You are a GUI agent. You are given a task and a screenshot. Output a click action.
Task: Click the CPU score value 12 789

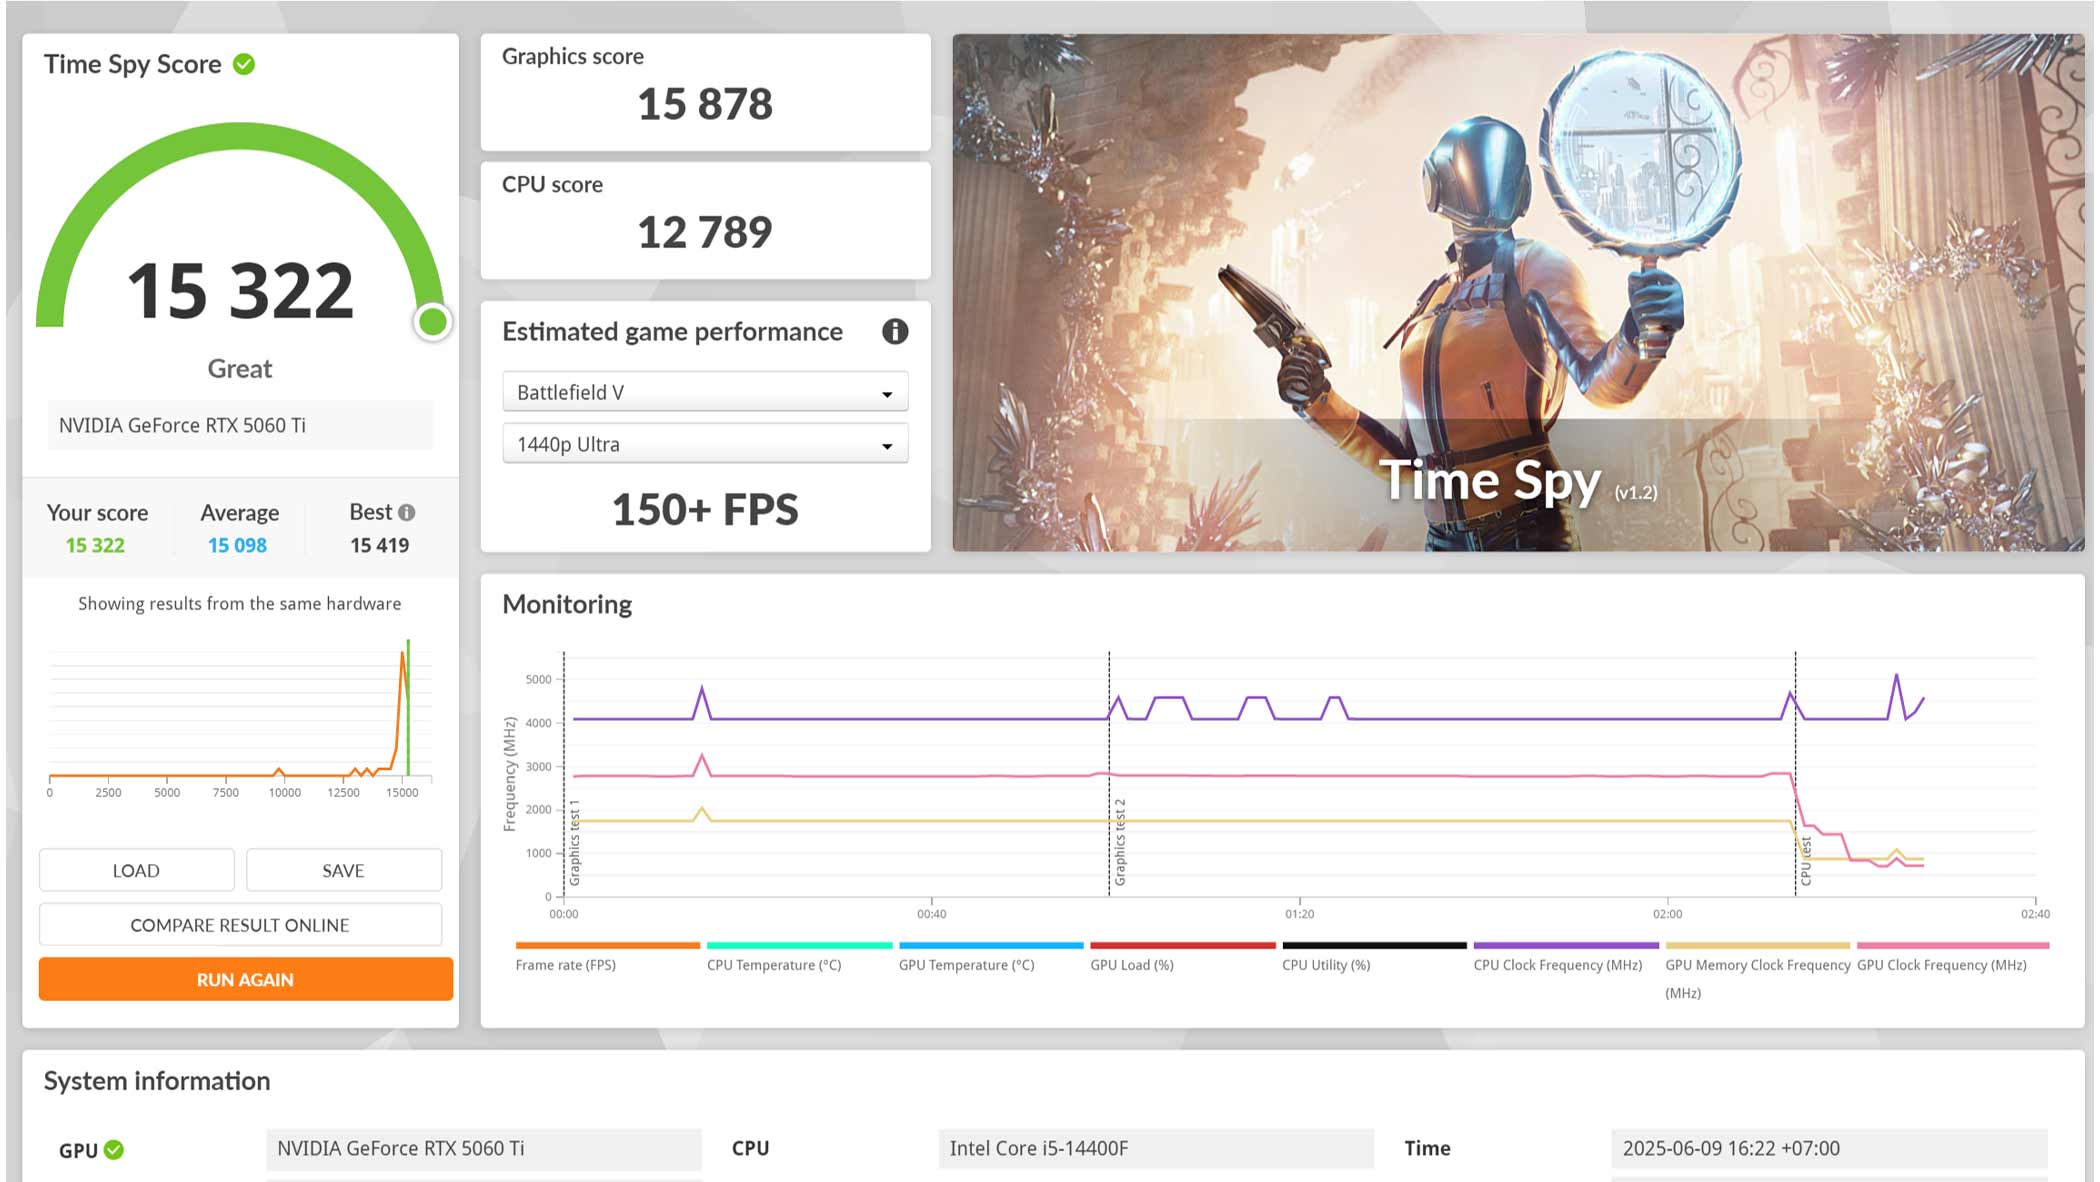(x=705, y=232)
